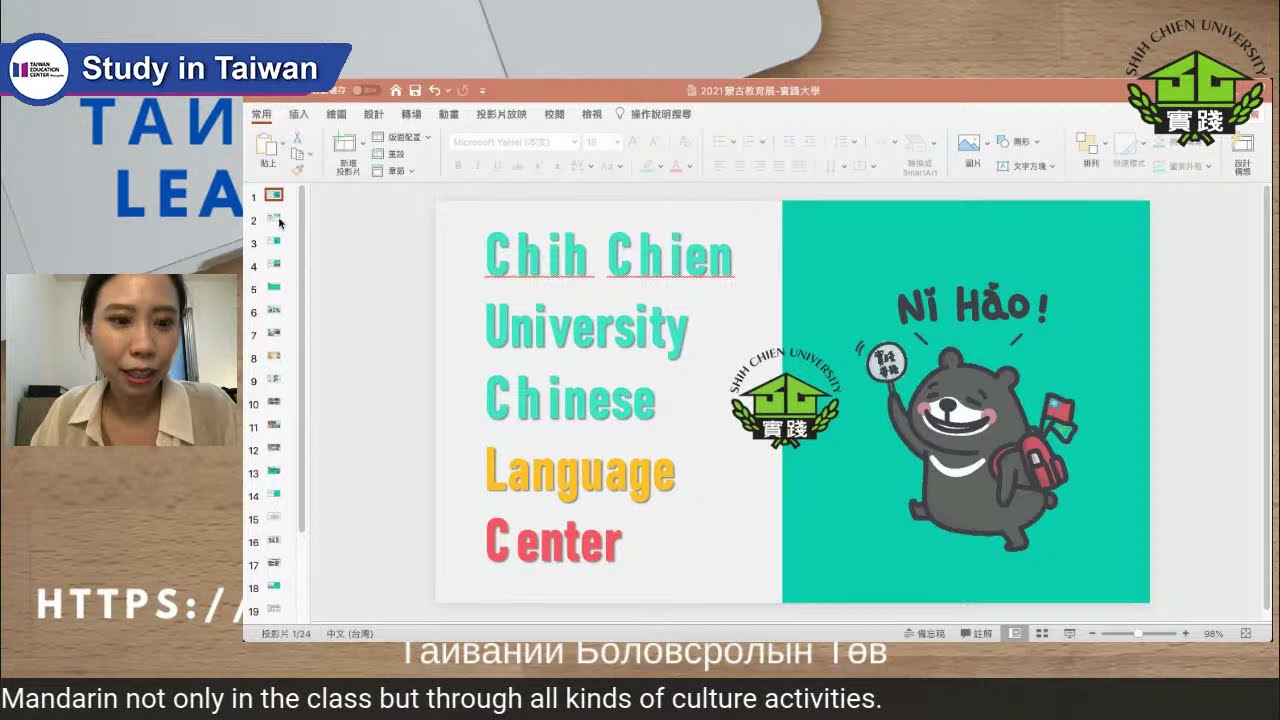This screenshot has width=1280, height=720.
Task: Click the Cut scissors icon
Action: [297, 138]
